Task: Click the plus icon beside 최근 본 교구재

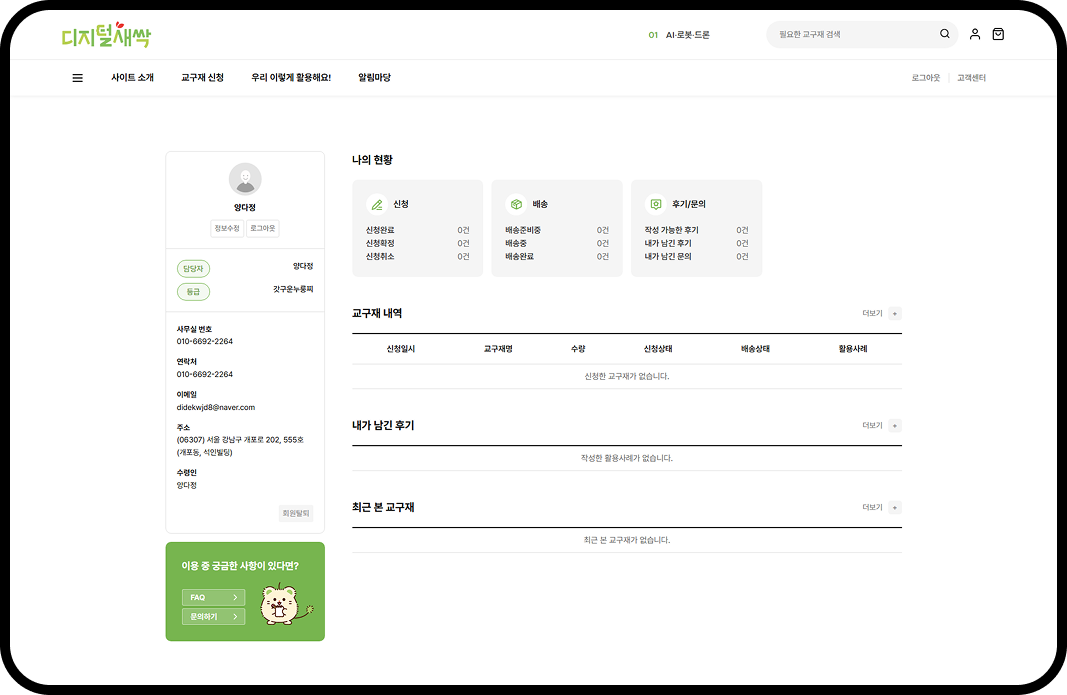Action: click(895, 508)
